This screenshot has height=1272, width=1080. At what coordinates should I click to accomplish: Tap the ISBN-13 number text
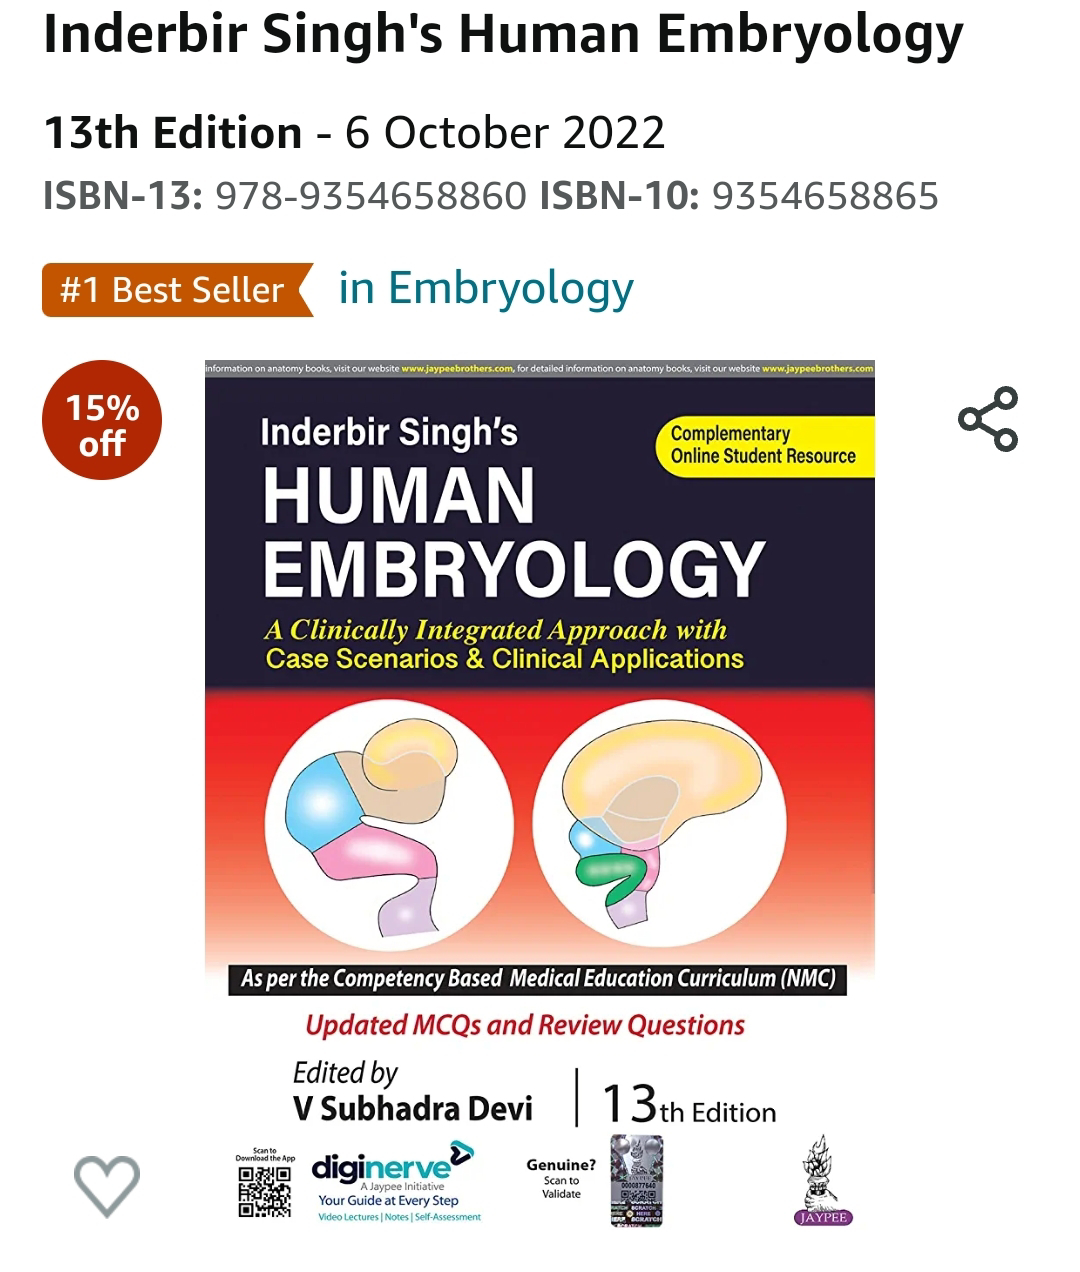pyautogui.click(x=370, y=196)
